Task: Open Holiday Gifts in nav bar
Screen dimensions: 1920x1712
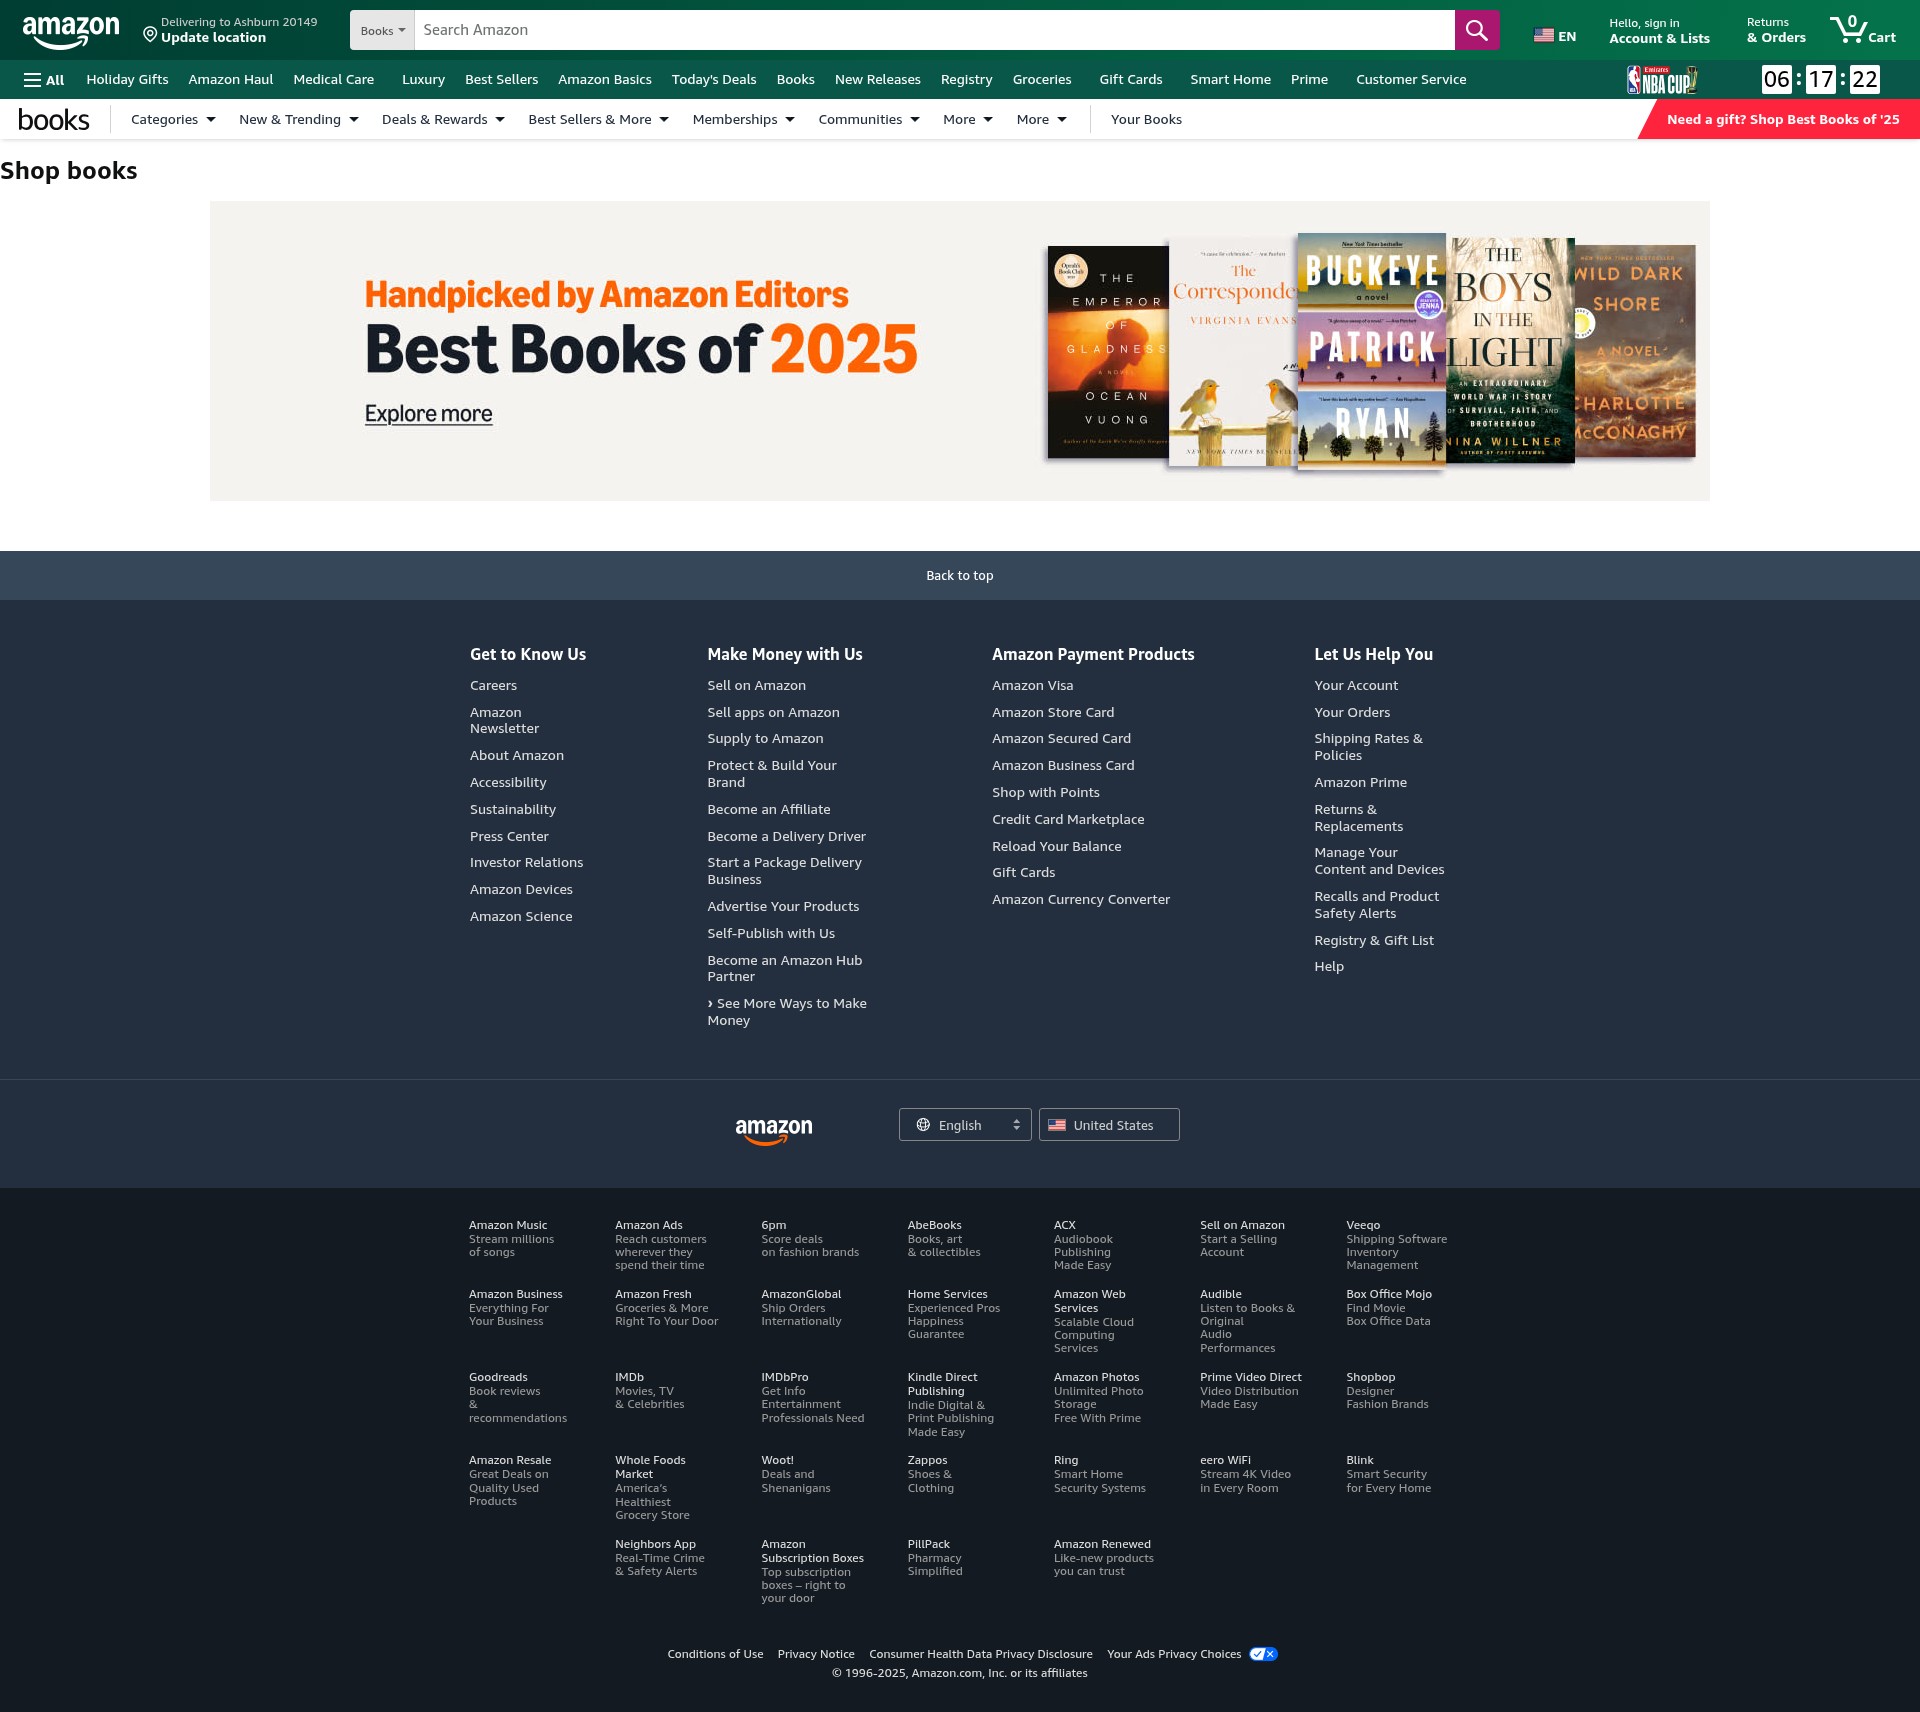Action: click(127, 80)
